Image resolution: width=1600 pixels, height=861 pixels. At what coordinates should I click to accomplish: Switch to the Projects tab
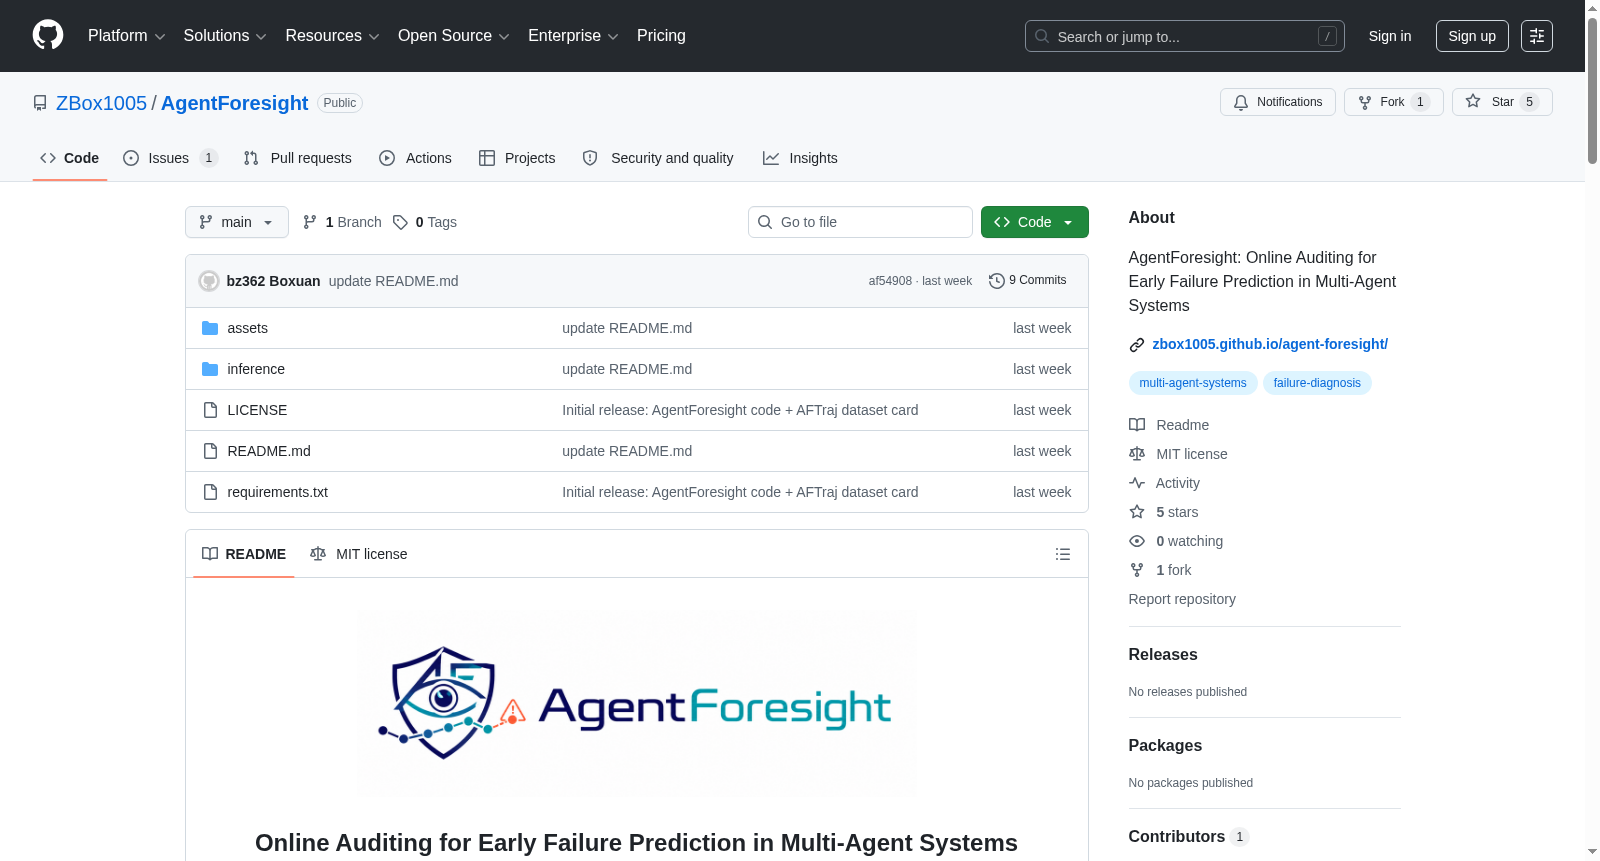point(517,158)
